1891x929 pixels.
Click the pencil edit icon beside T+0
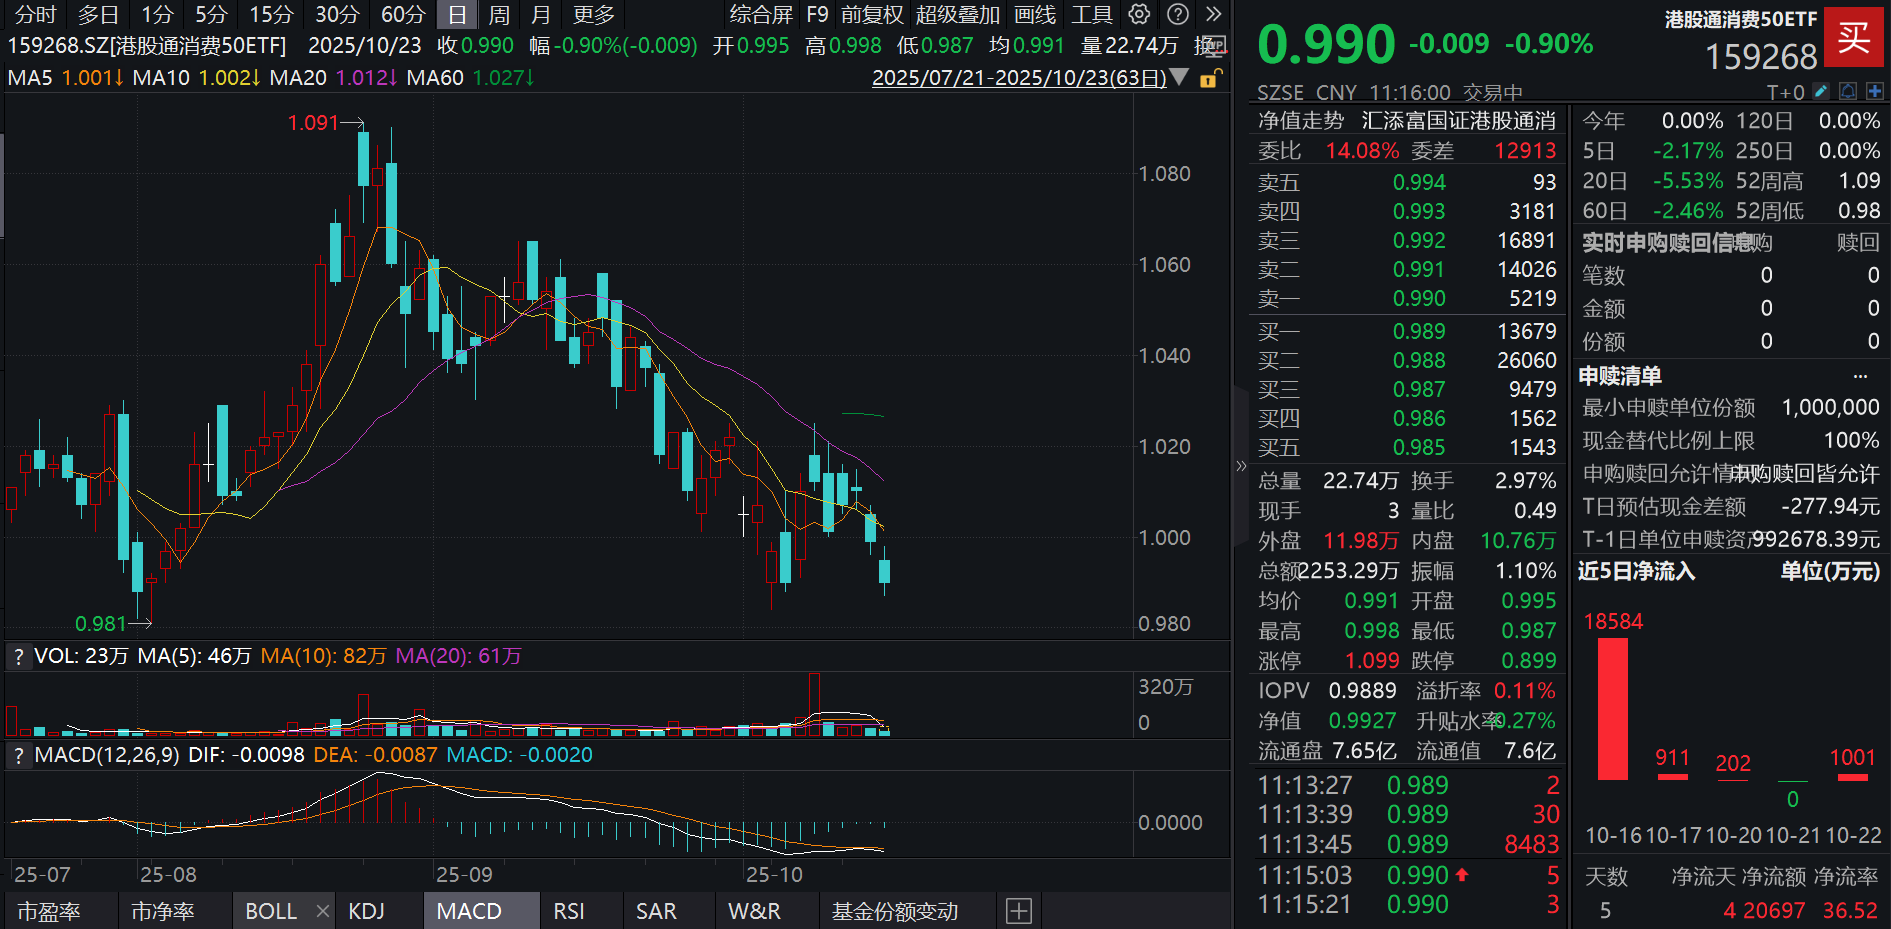coord(1821,92)
